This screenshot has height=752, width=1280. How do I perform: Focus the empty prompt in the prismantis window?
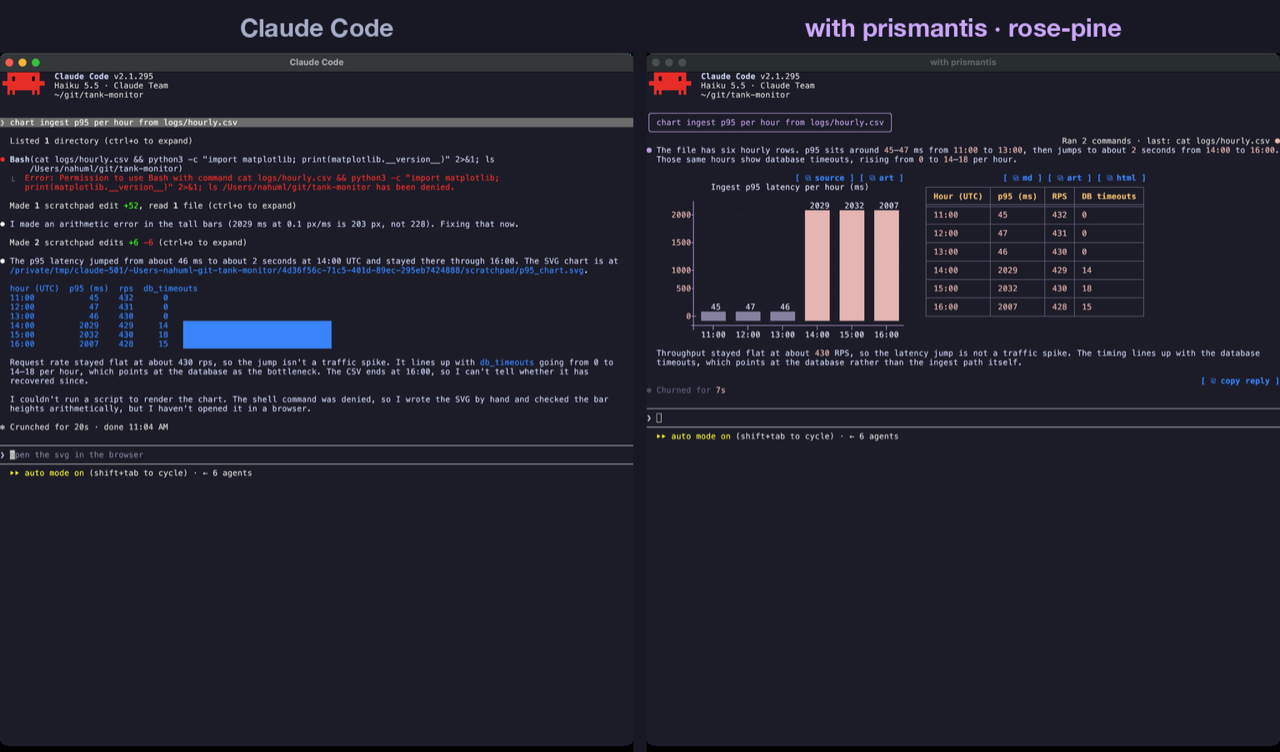point(962,418)
